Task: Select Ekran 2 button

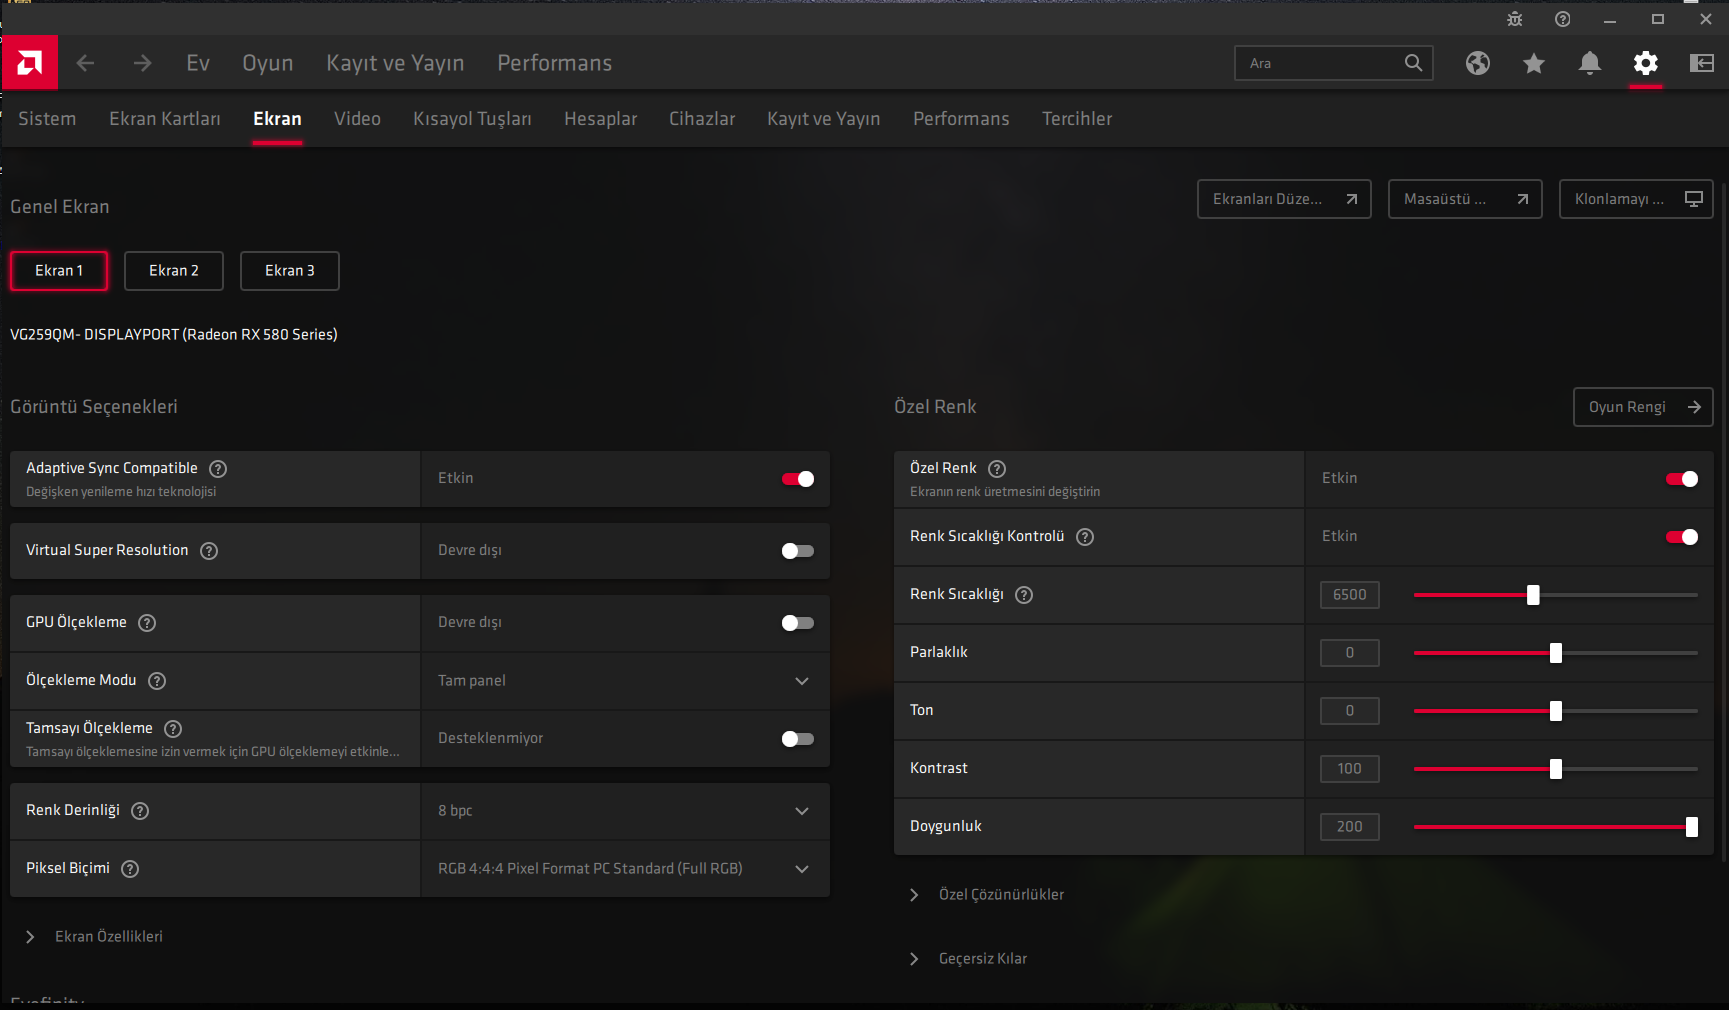Action: [x=174, y=271]
